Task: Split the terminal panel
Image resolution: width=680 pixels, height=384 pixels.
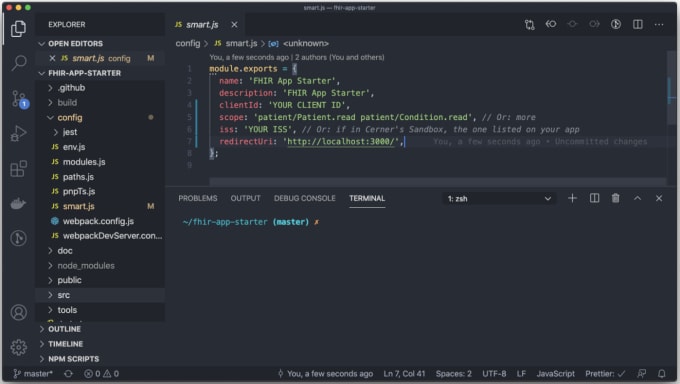Action: point(594,198)
